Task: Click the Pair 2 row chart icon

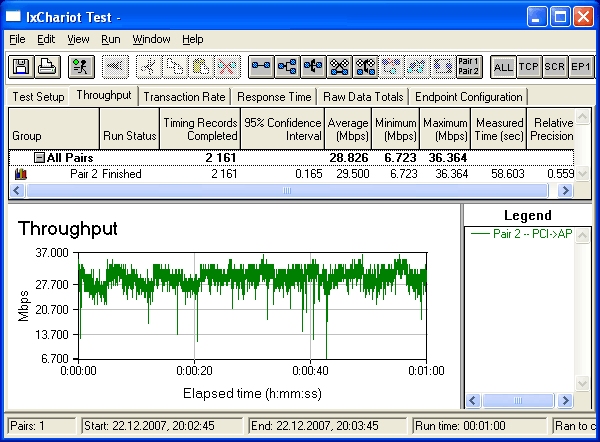Action: (21, 174)
